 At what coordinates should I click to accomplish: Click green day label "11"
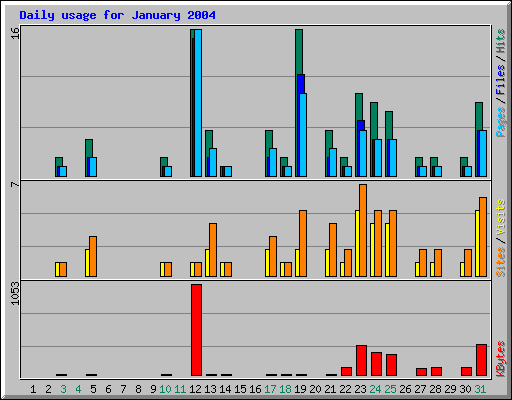pos(180,389)
